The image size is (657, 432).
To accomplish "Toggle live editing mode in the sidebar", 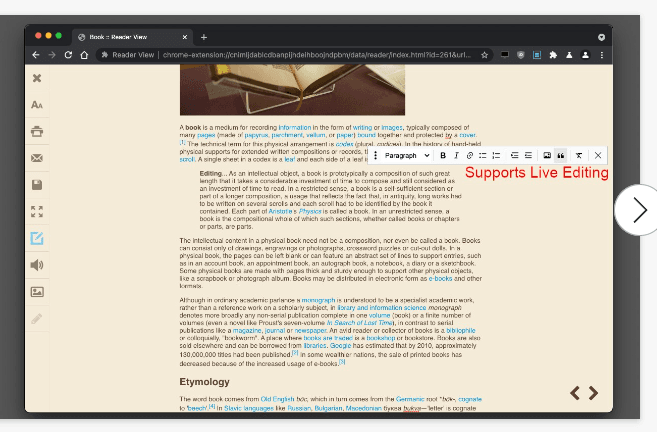I will [37, 238].
